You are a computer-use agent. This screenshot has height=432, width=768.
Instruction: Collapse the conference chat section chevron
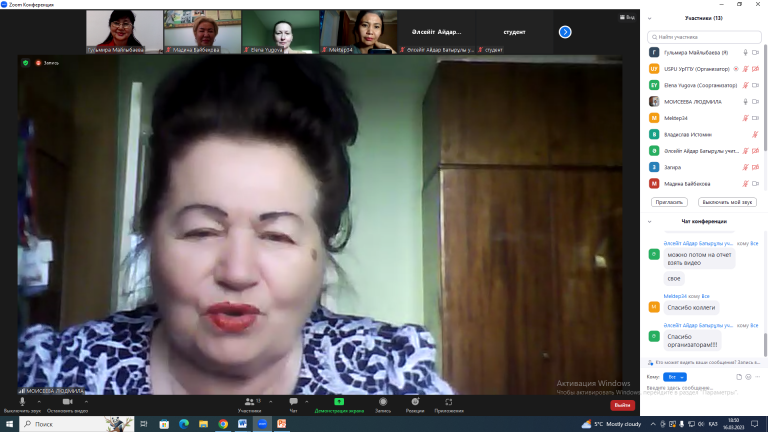[651, 221]
